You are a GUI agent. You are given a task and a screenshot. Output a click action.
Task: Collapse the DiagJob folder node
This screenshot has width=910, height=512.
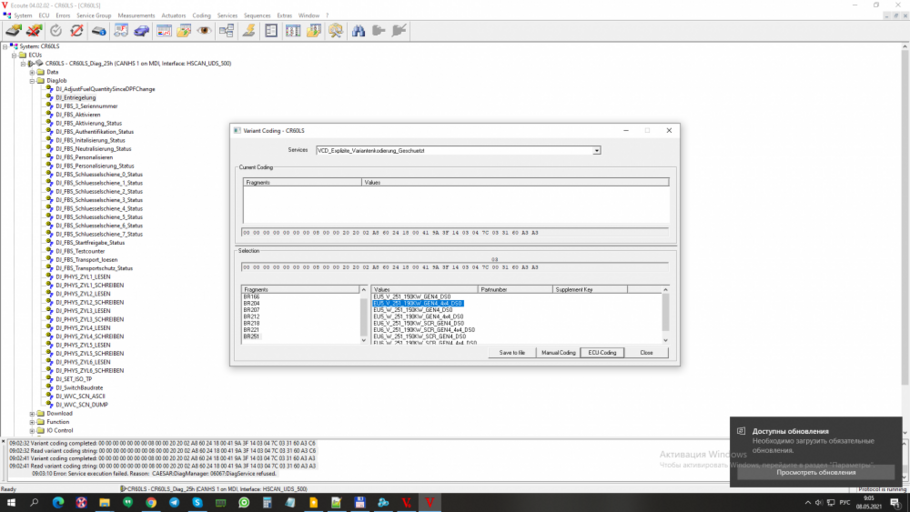click(x=32, y=81)
